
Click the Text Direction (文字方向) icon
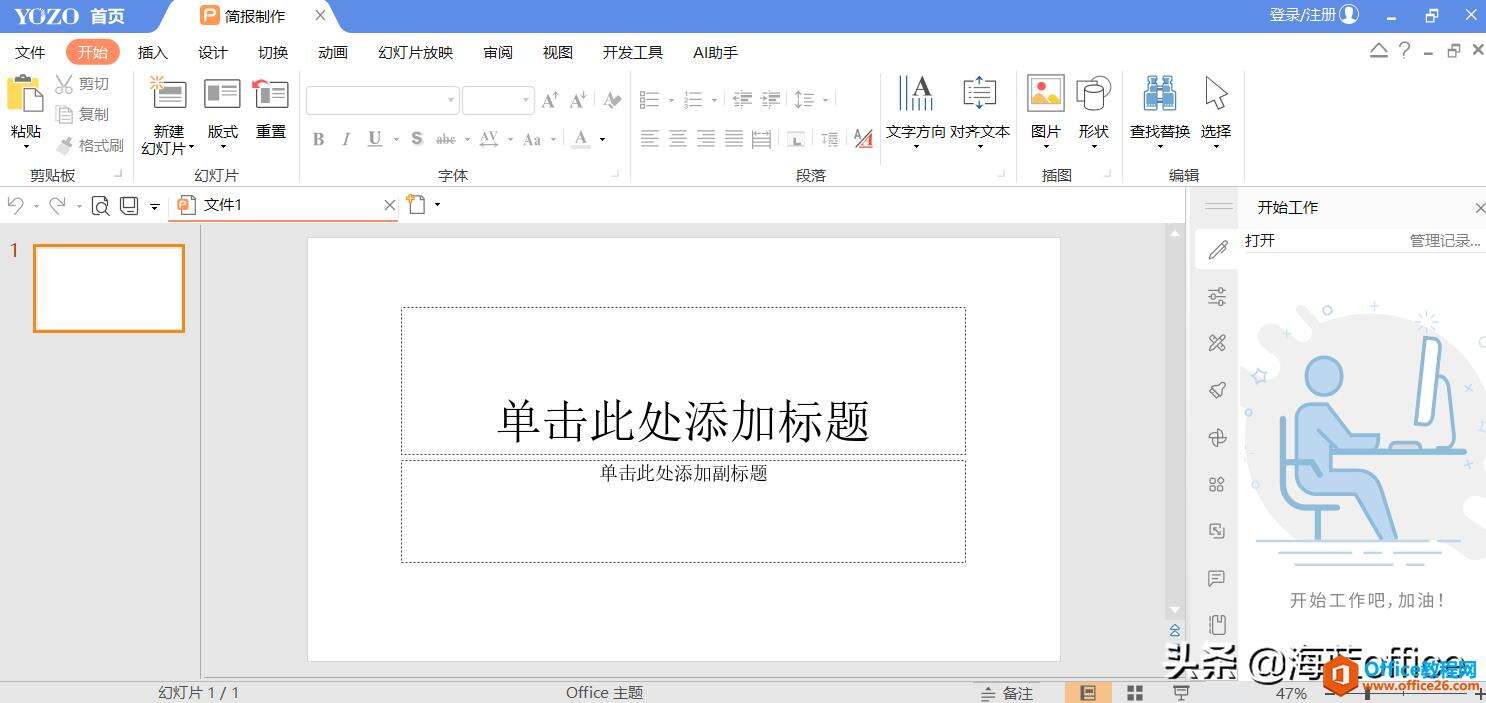click(915, 93)
